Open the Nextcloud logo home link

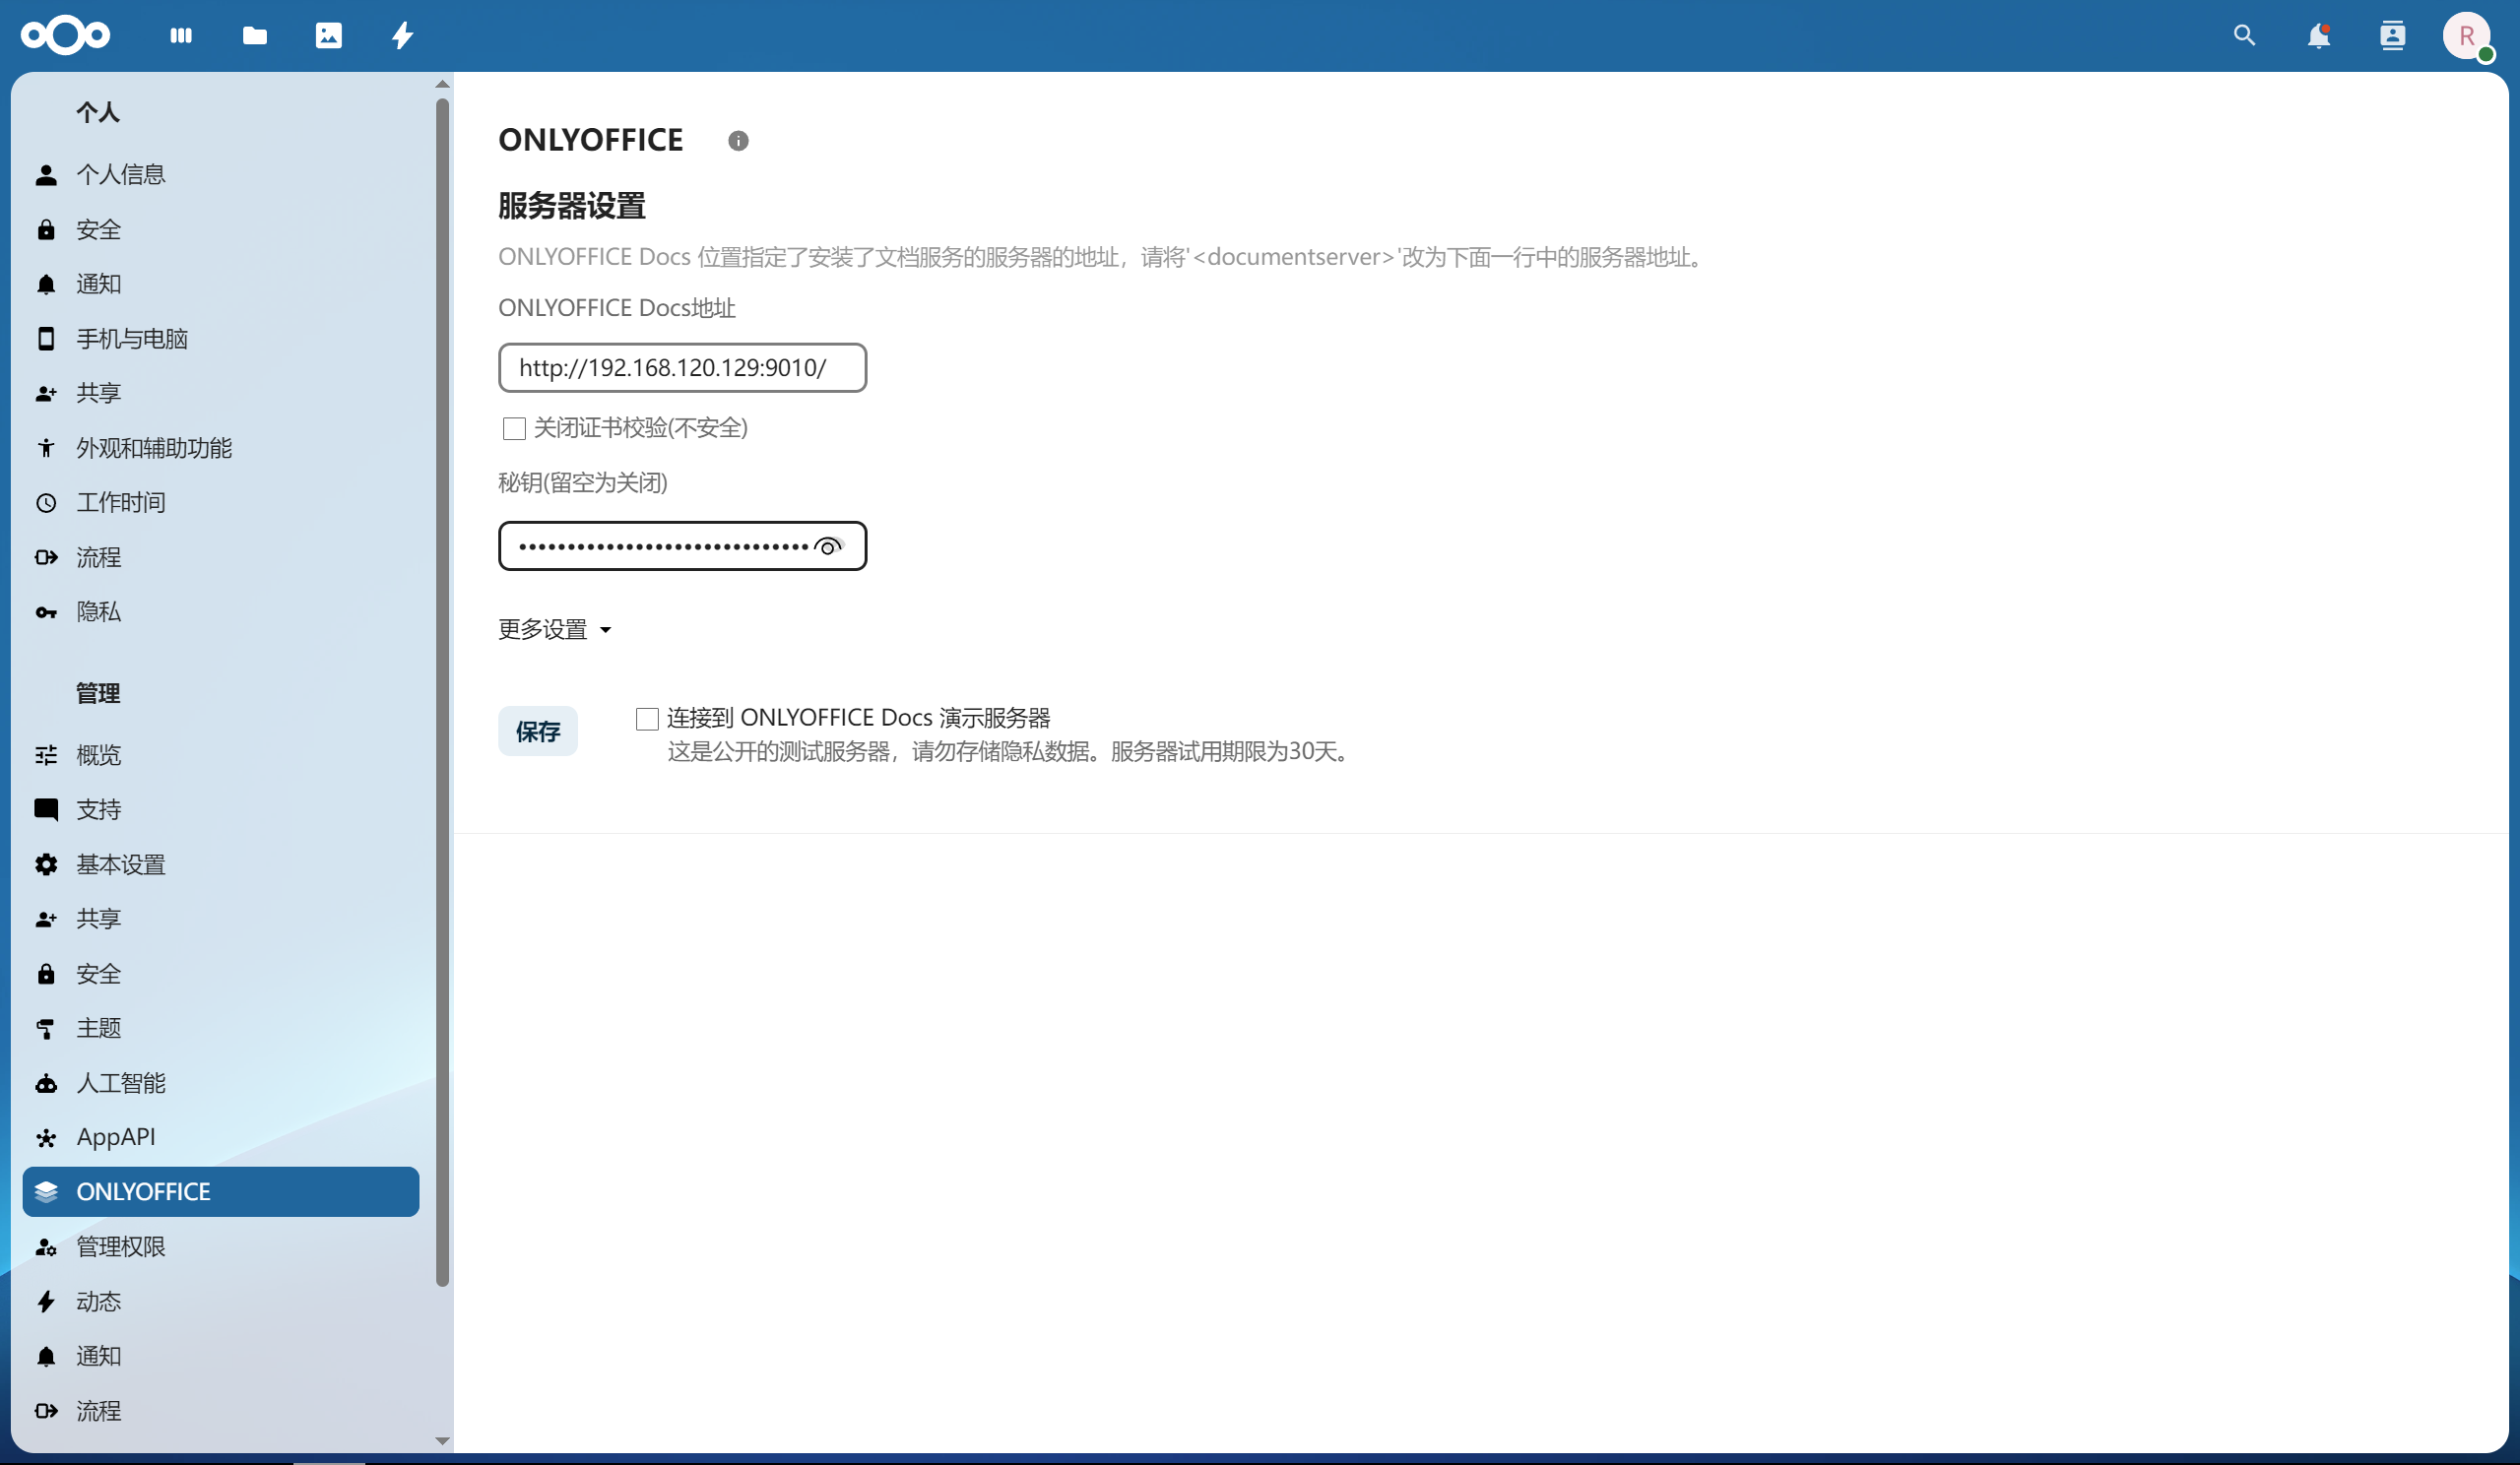(65, 36)
